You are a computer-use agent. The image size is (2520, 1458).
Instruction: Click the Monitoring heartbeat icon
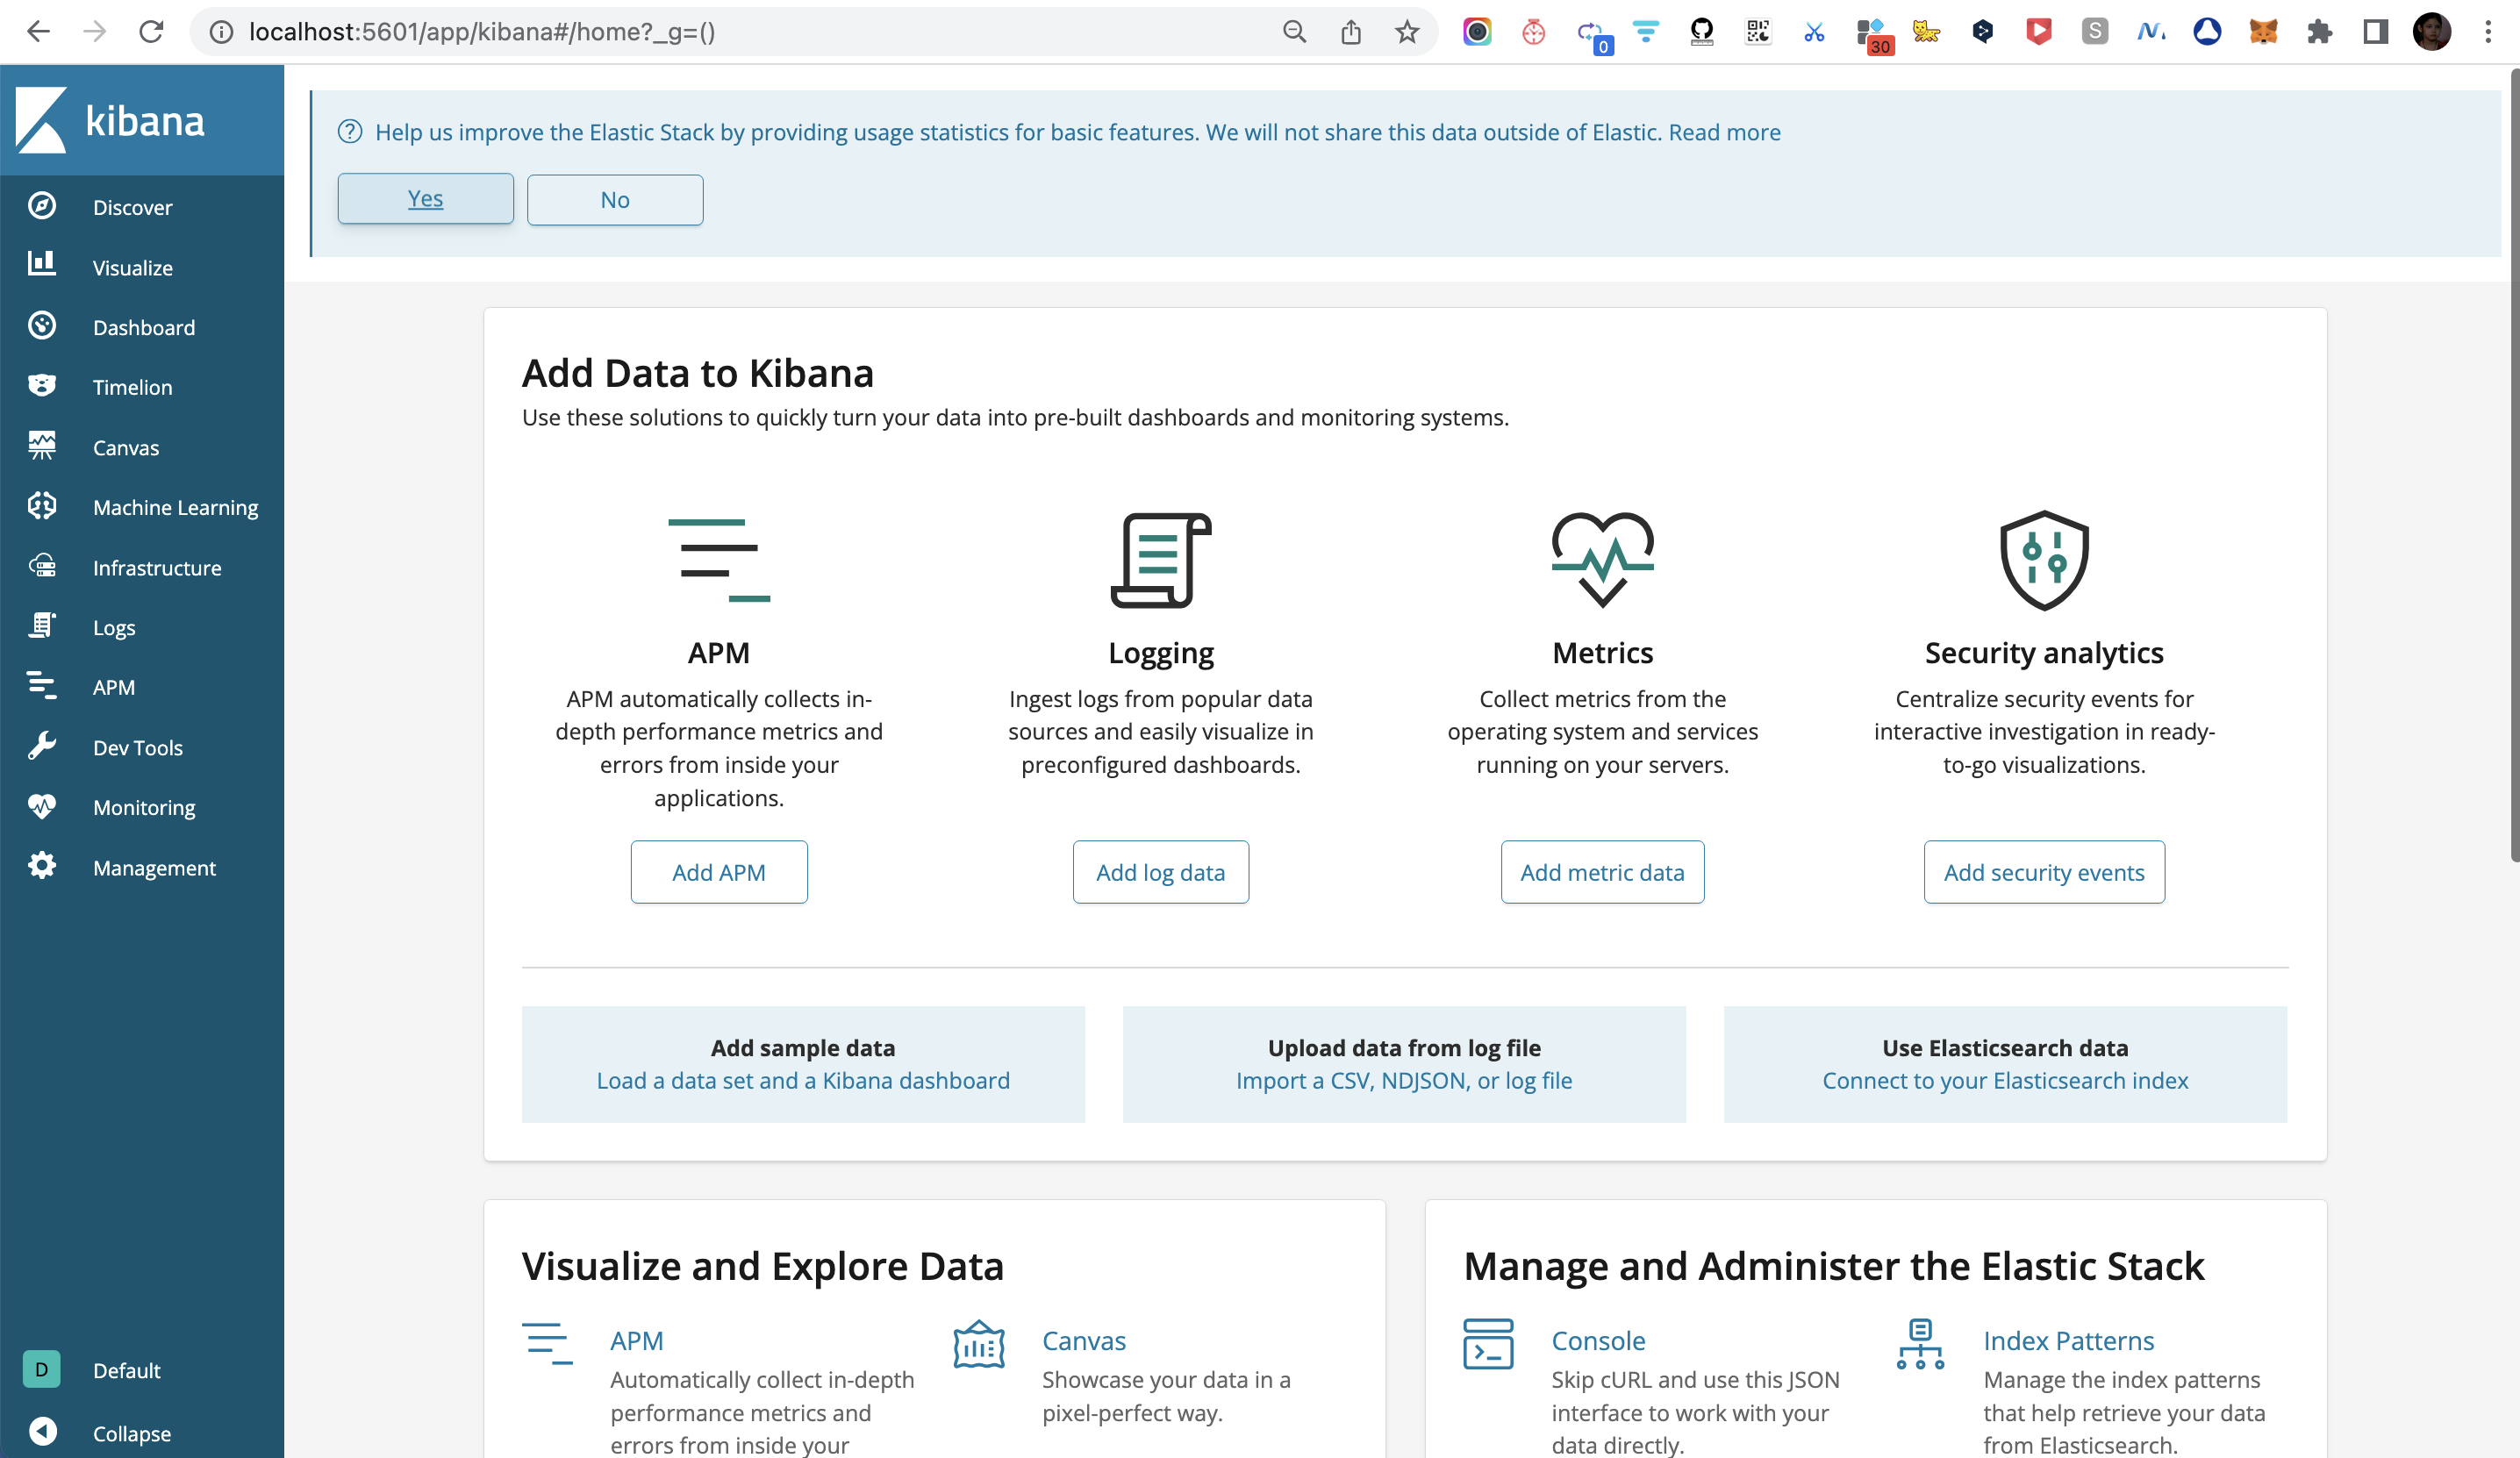click(x=42, y=806)
